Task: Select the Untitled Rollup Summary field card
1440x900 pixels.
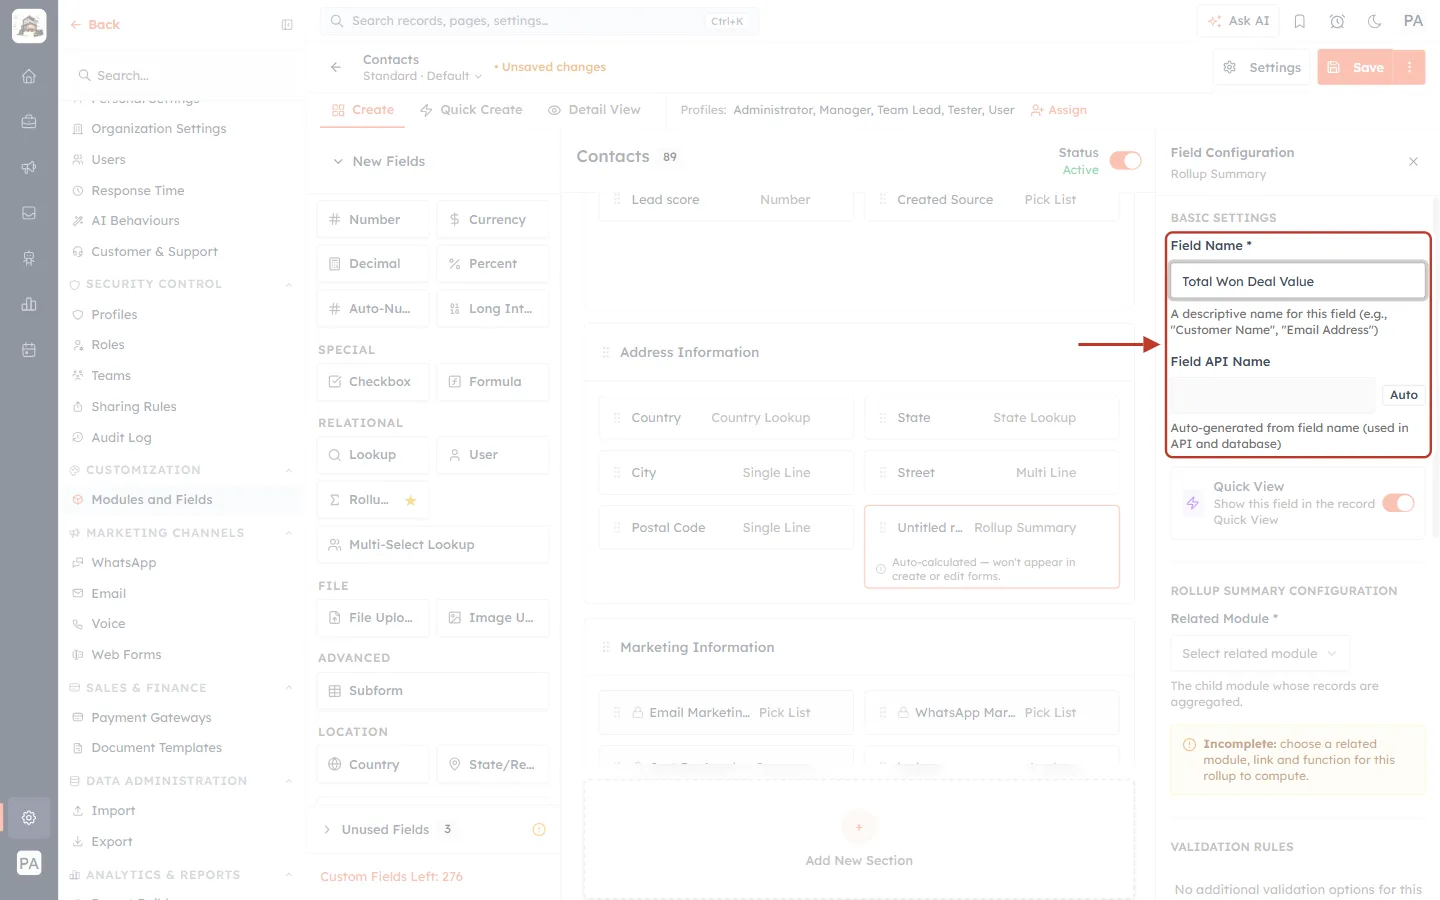Action: (x=992, y=546)
